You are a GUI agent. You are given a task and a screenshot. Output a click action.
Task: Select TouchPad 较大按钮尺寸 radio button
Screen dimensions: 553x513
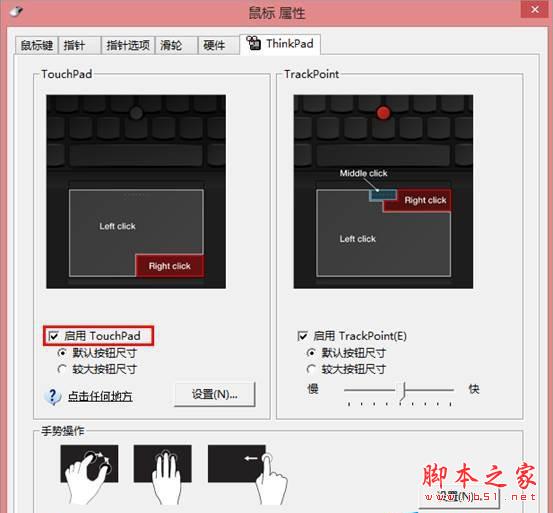[62, 369]
